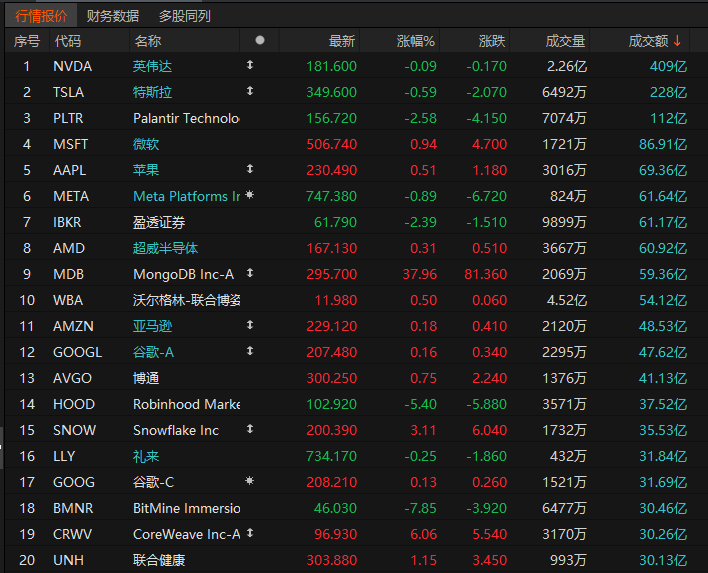The width and height of the screenshot is (708, 573).
Task: Click NVDA turnover value 409亿
Action: 668,66
